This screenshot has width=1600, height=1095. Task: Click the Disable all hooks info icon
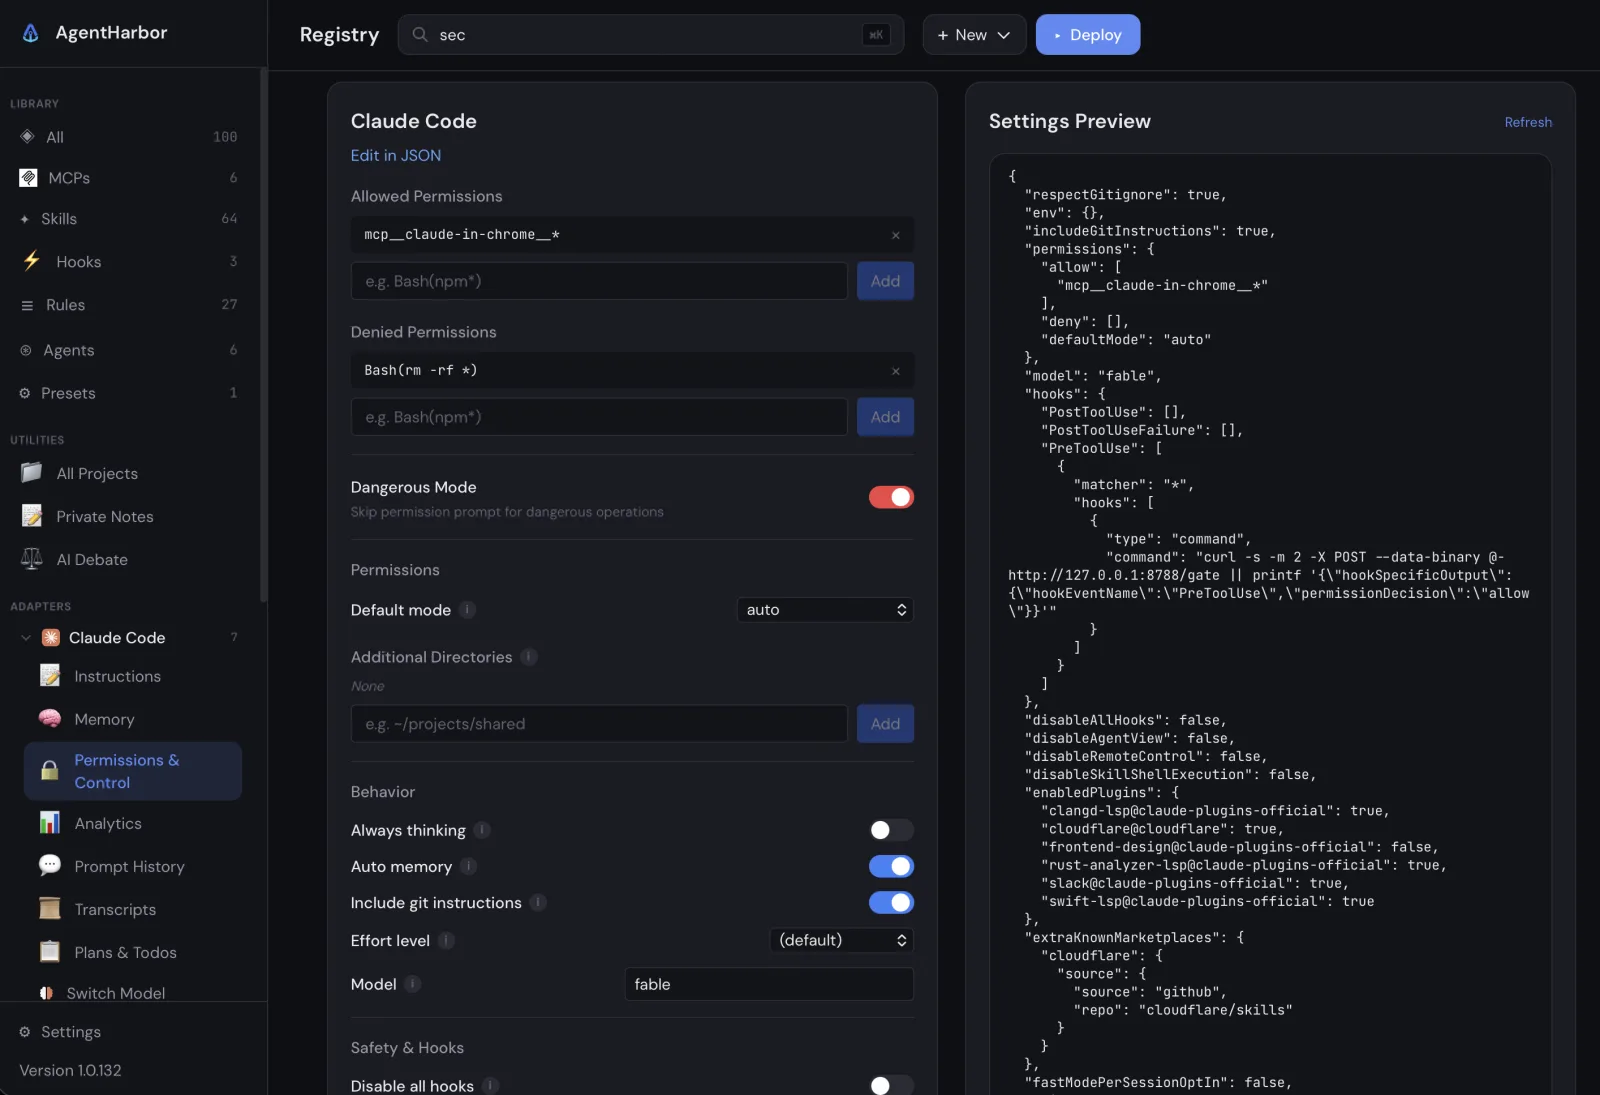490,1085
